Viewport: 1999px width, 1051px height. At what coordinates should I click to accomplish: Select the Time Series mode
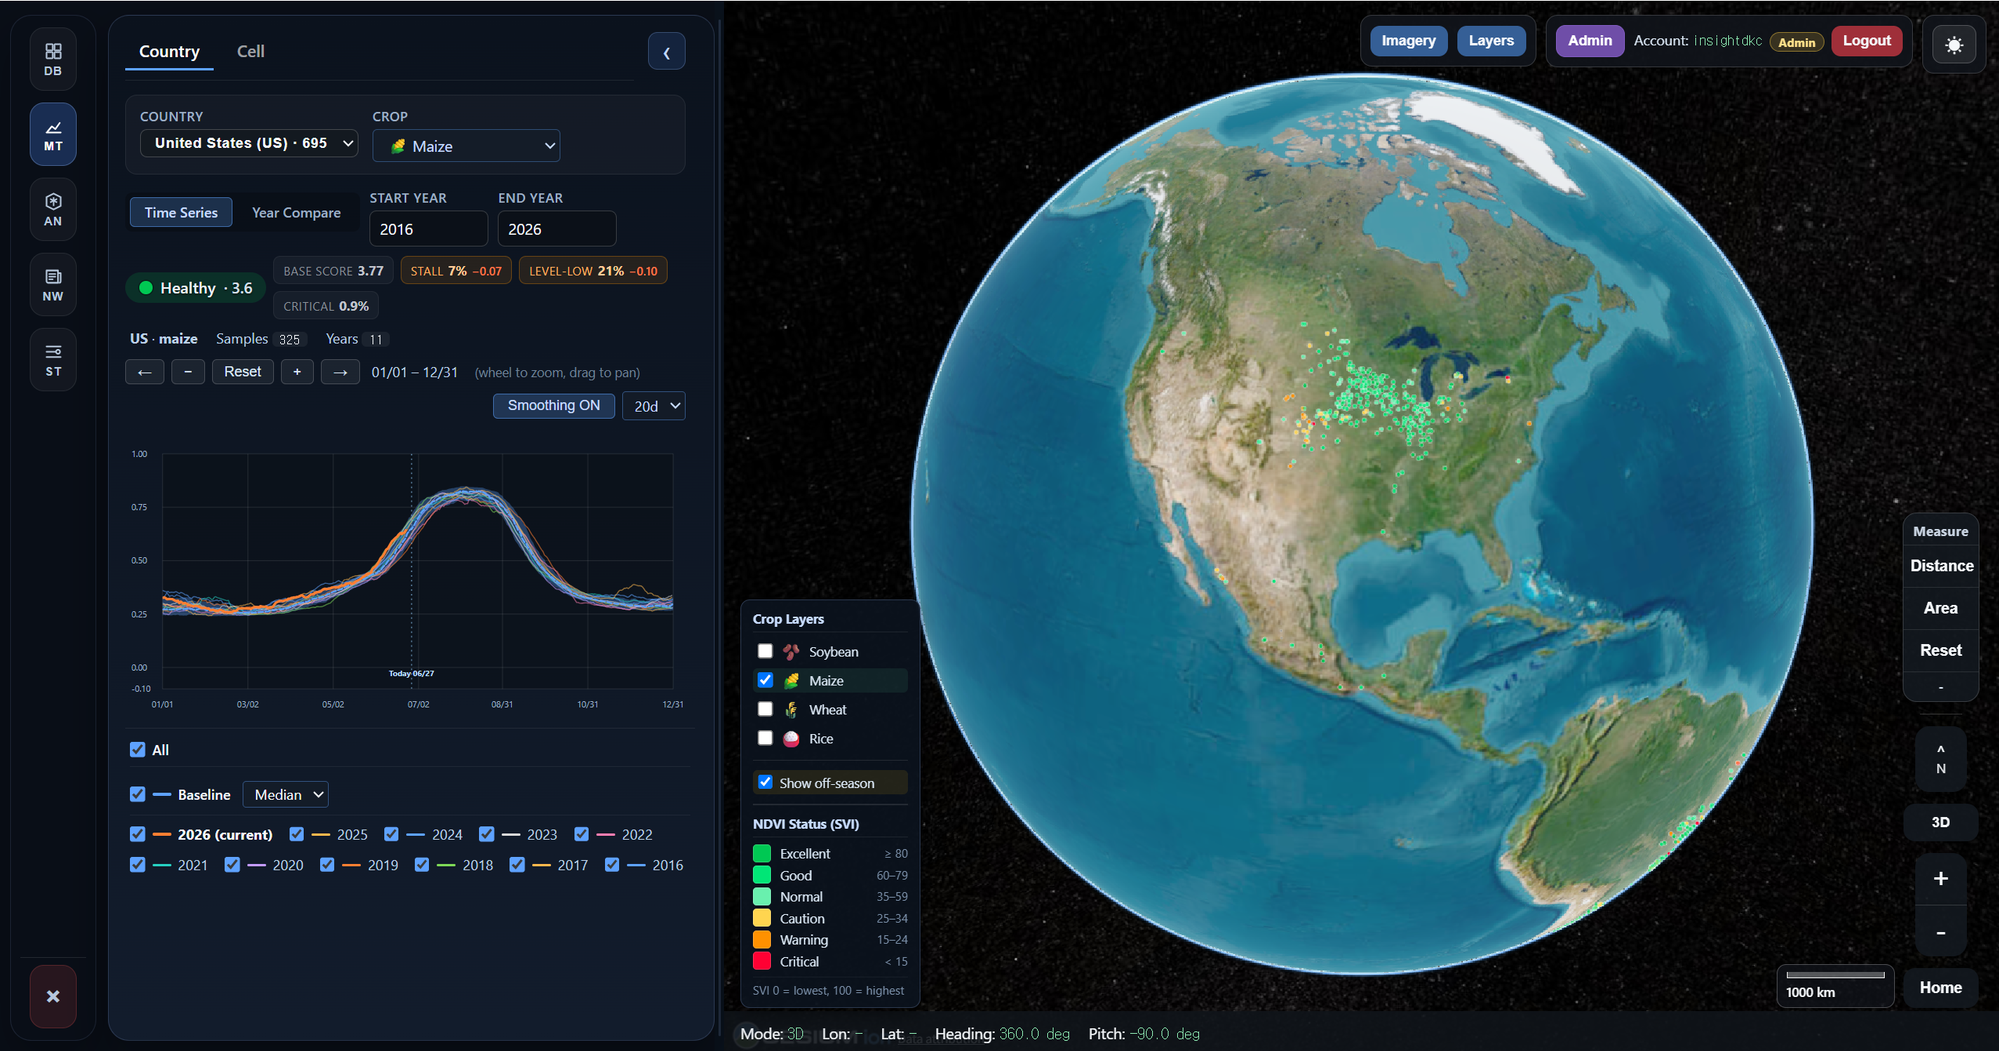coord(181,212)
